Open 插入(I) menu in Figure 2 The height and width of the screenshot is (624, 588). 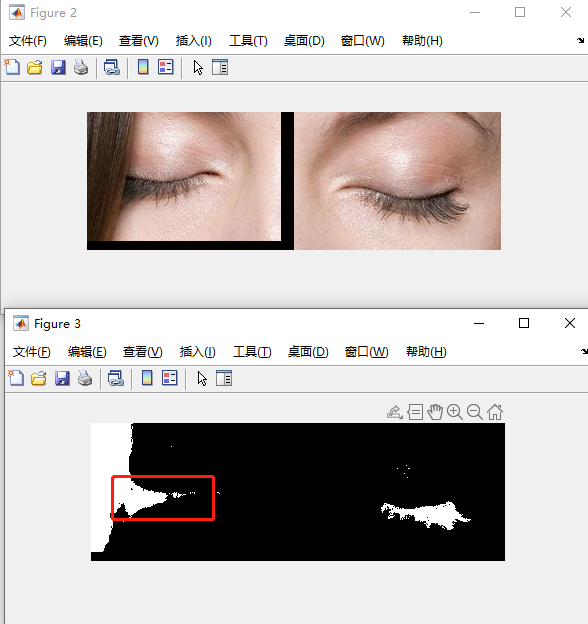[194, 41]
